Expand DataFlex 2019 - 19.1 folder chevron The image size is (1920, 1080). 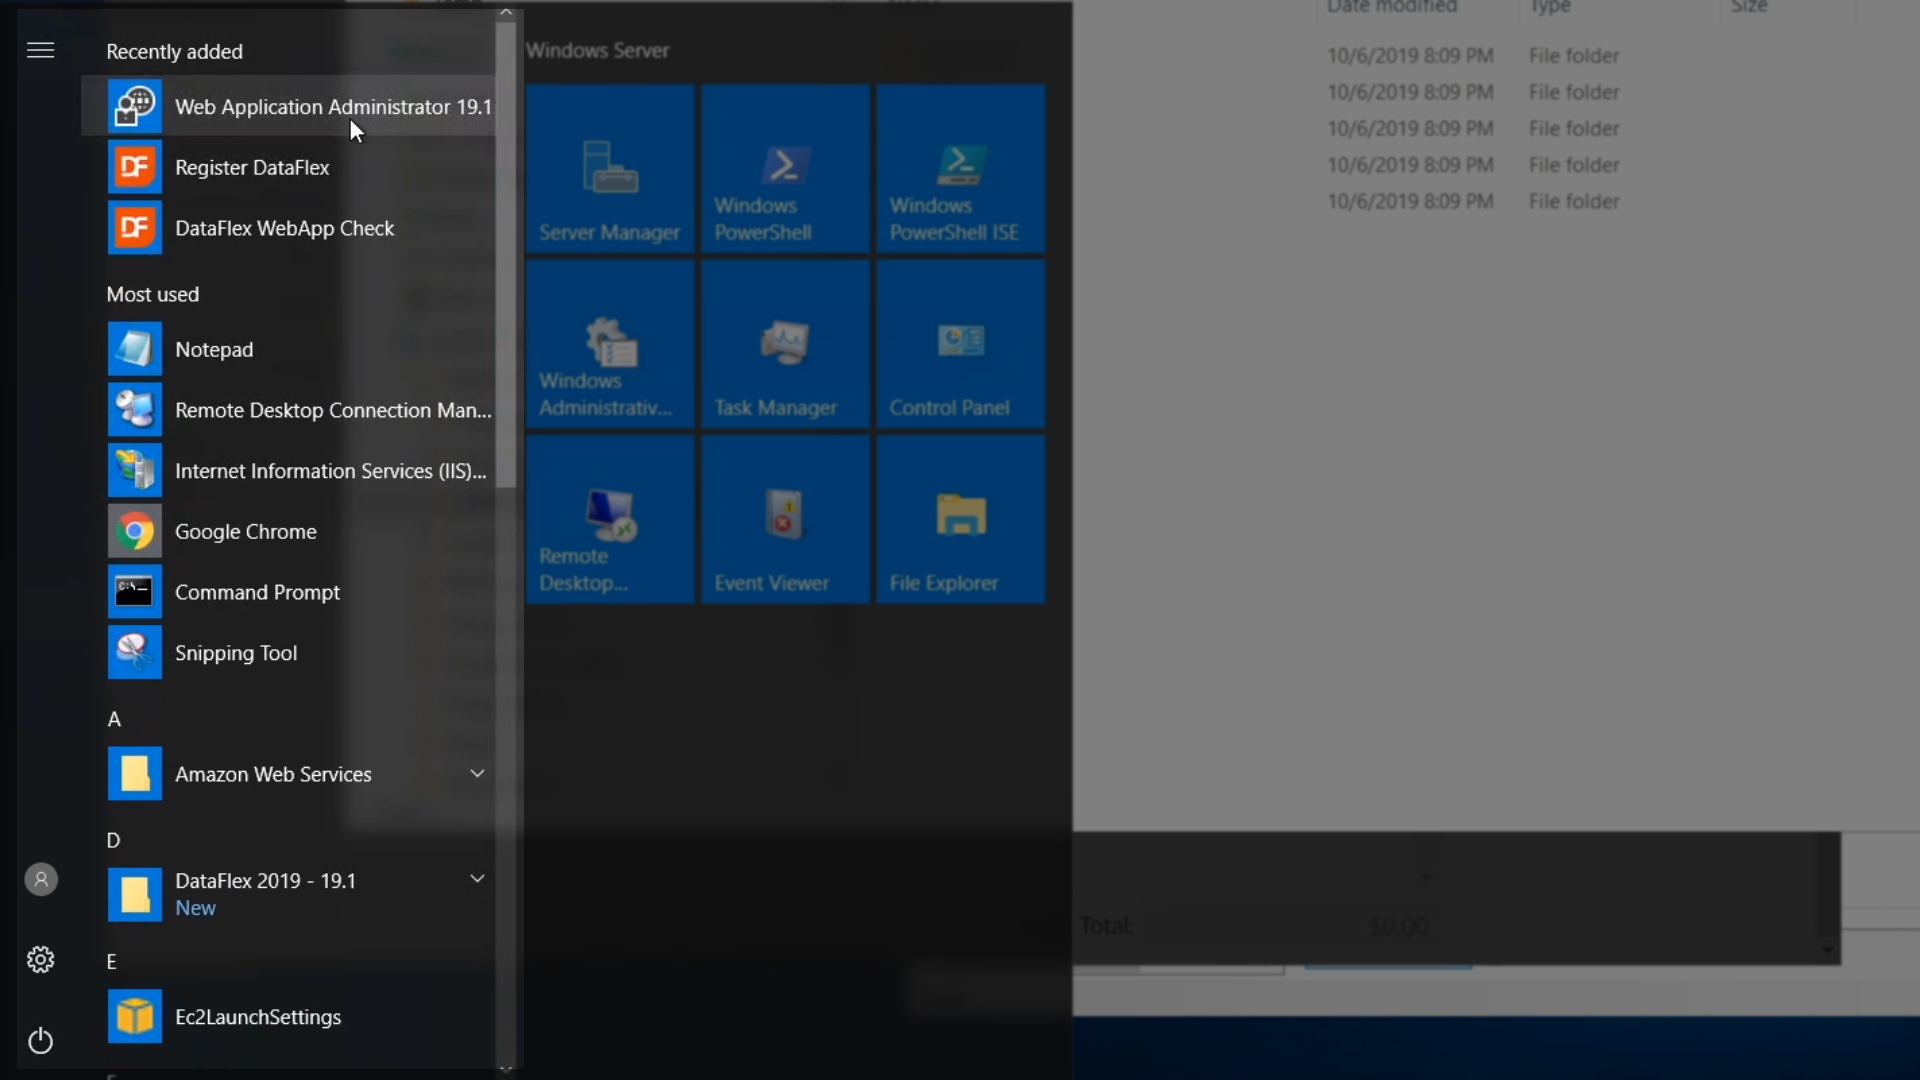coord(477,878)
